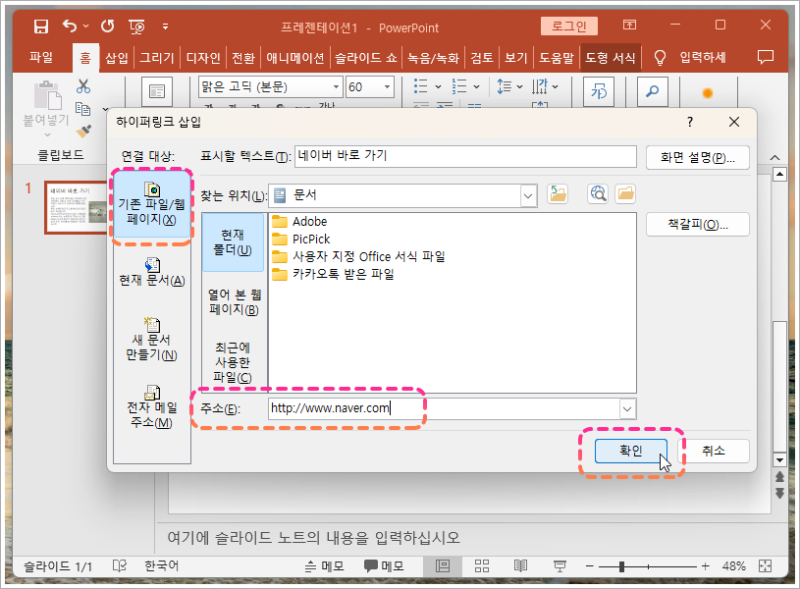Image resolution: width=800 pixels, height=589 pixels.
Task: Click the bullet list icon
Action: [x=420, y=86]
